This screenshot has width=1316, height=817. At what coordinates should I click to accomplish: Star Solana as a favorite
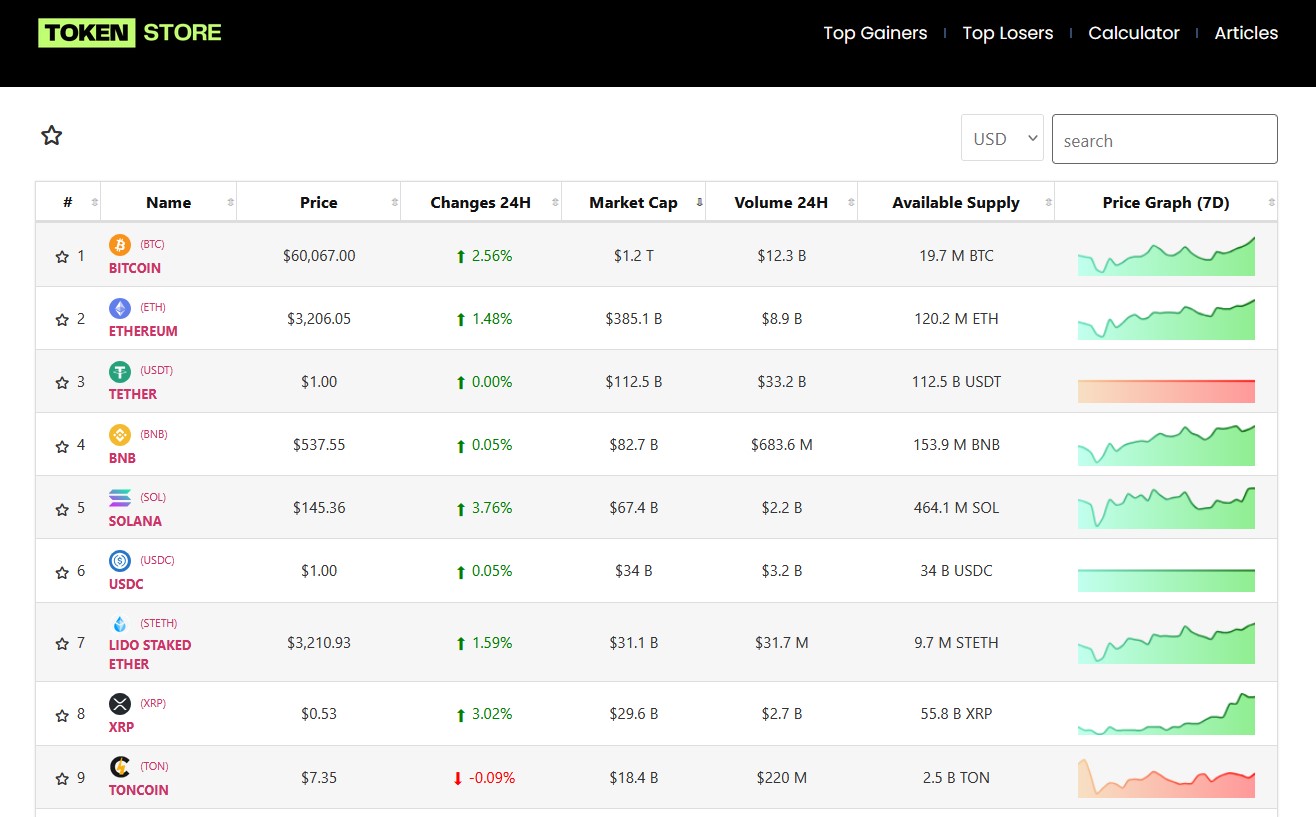[62, 509]
